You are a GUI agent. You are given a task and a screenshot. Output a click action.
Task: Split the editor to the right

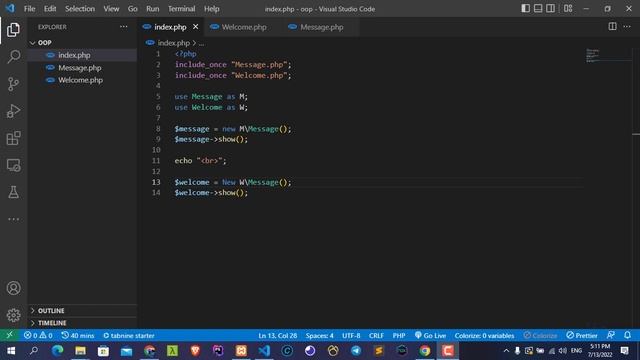pyautogui.click(x=612, y=27)
